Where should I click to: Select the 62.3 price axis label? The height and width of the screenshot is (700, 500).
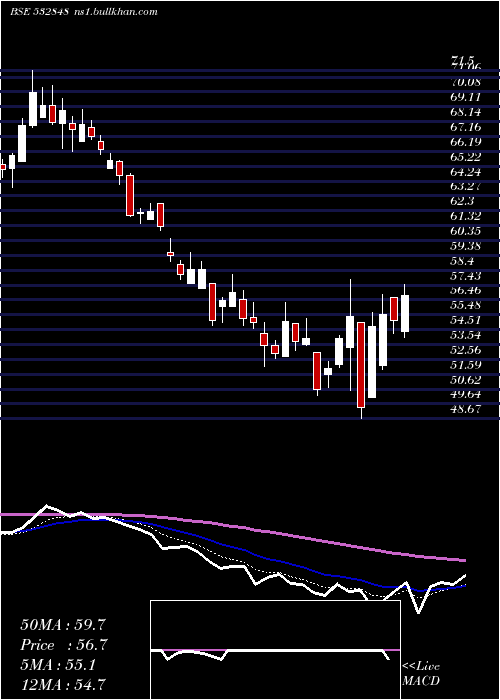462,201
